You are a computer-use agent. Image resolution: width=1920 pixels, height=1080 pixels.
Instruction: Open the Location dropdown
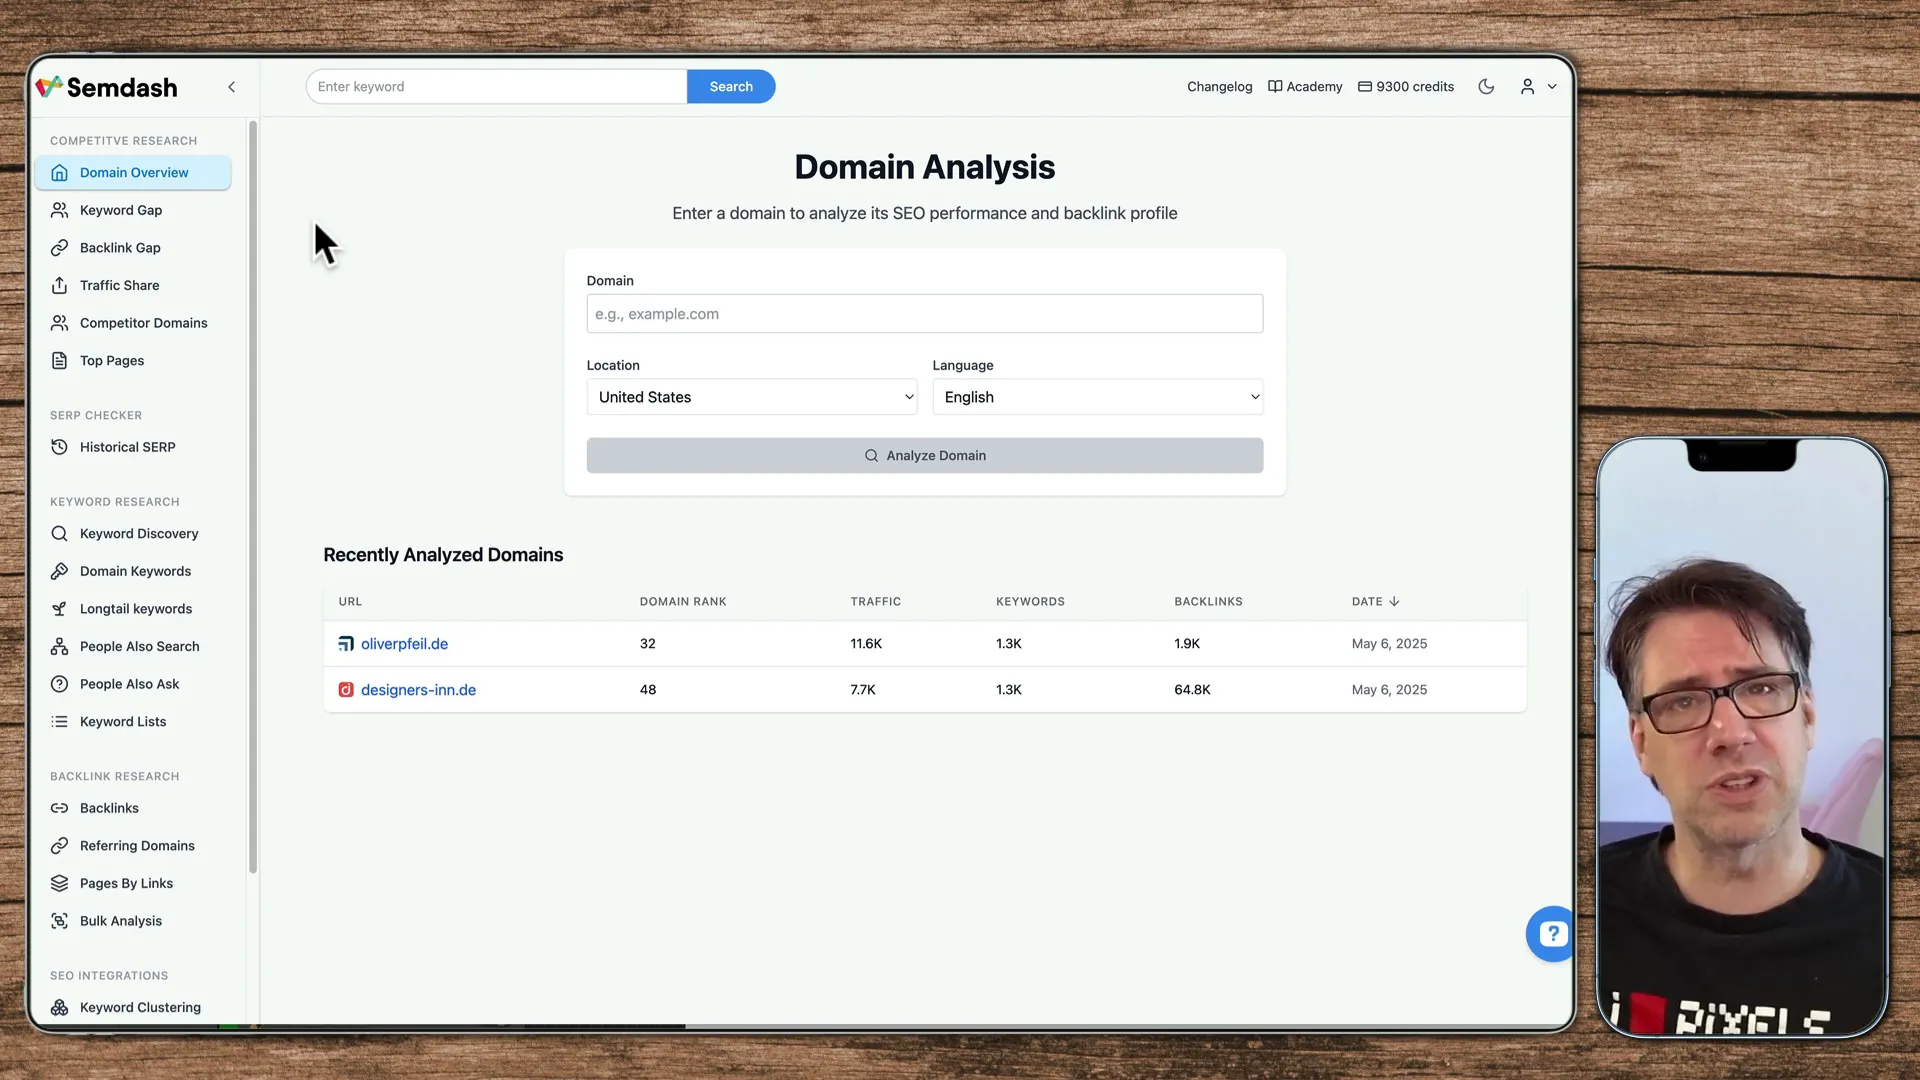coord(751,397)
